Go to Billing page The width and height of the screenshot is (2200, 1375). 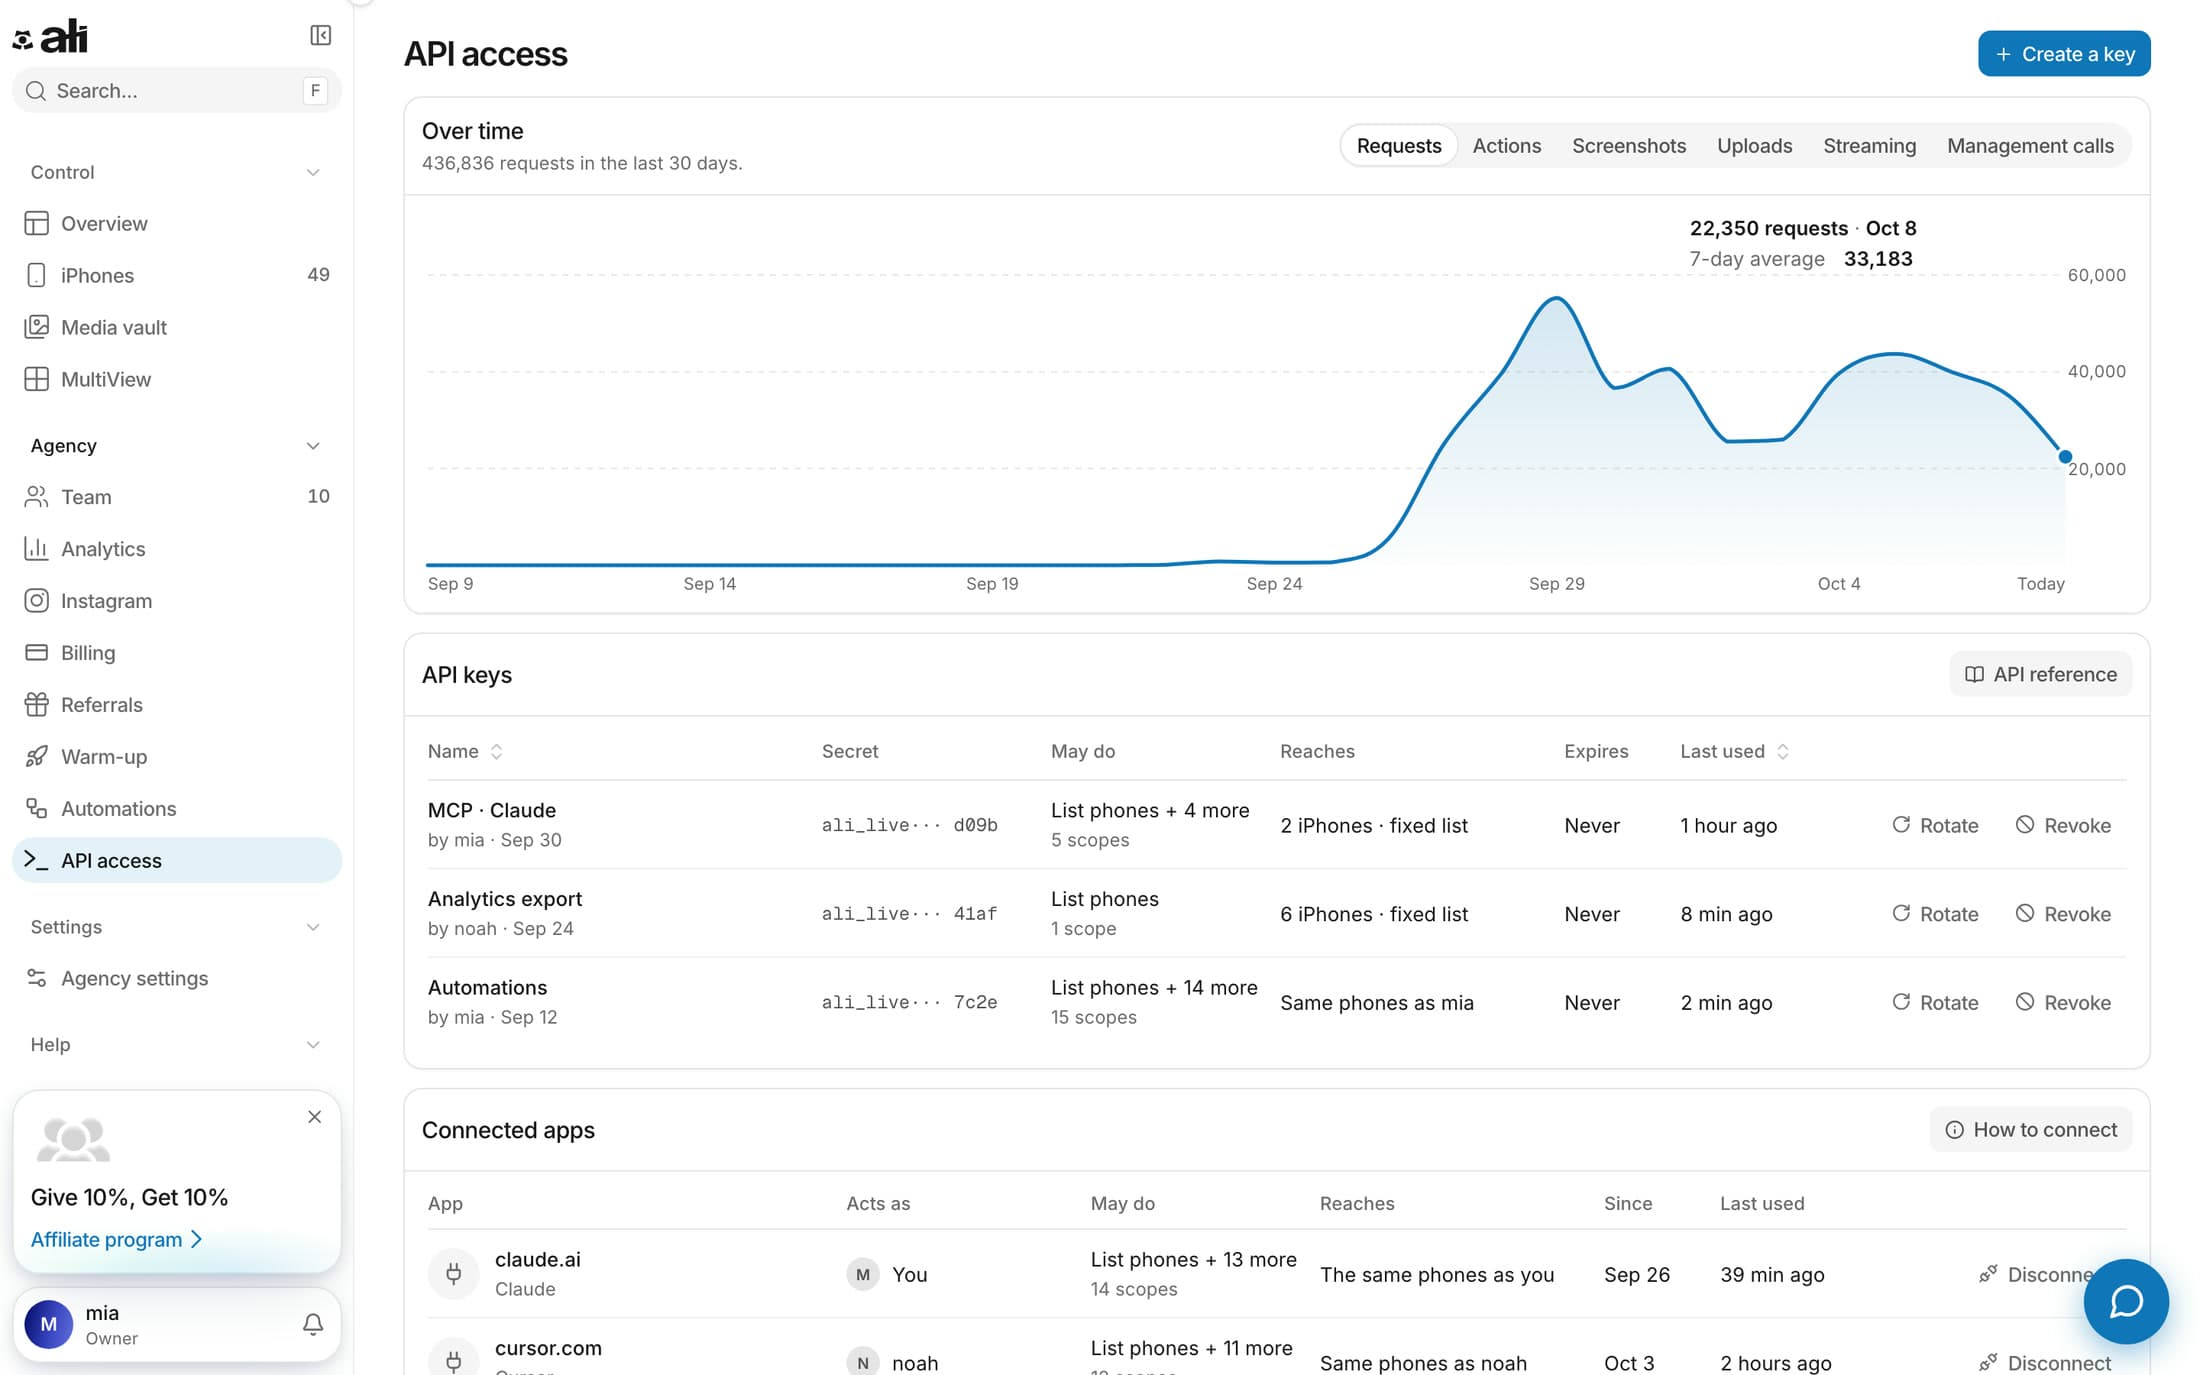click(x=177, y=653)
